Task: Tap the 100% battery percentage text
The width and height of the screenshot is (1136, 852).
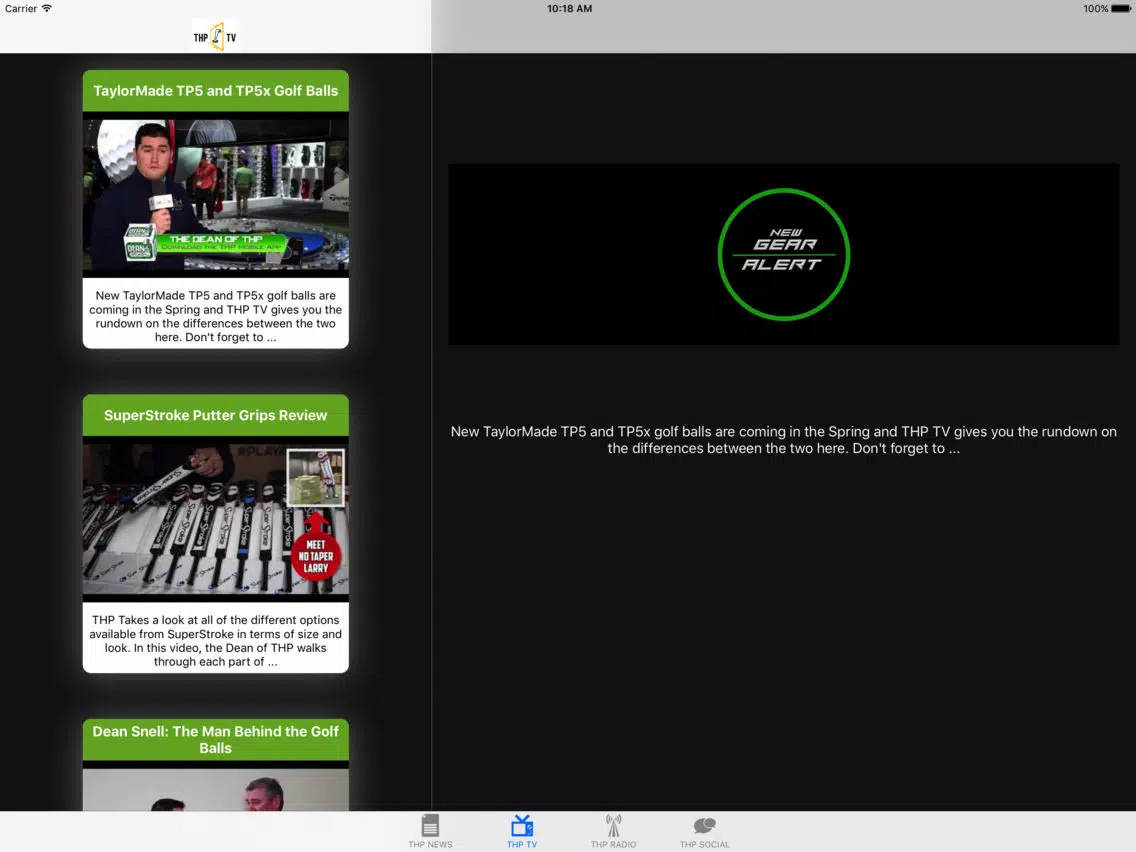Action: point(1095,9)
